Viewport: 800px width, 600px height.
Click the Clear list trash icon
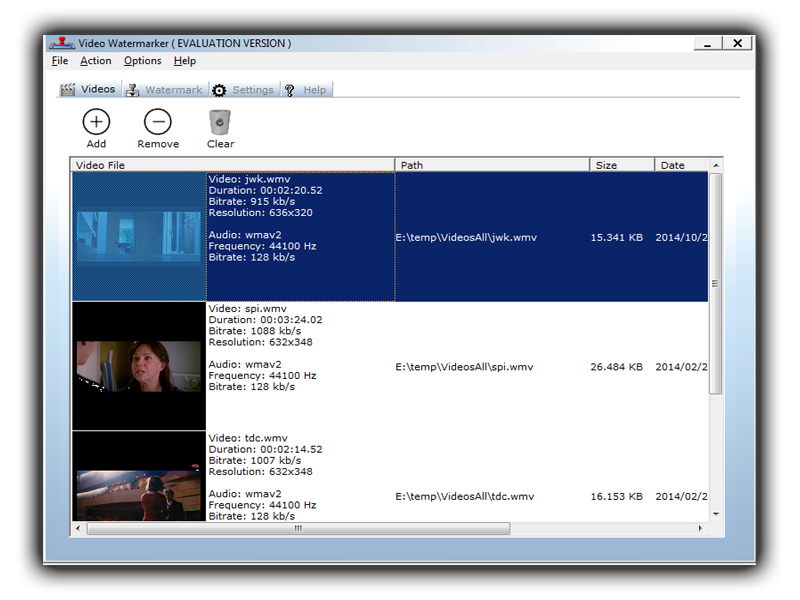pyautogui.click(x=220, y=122)
